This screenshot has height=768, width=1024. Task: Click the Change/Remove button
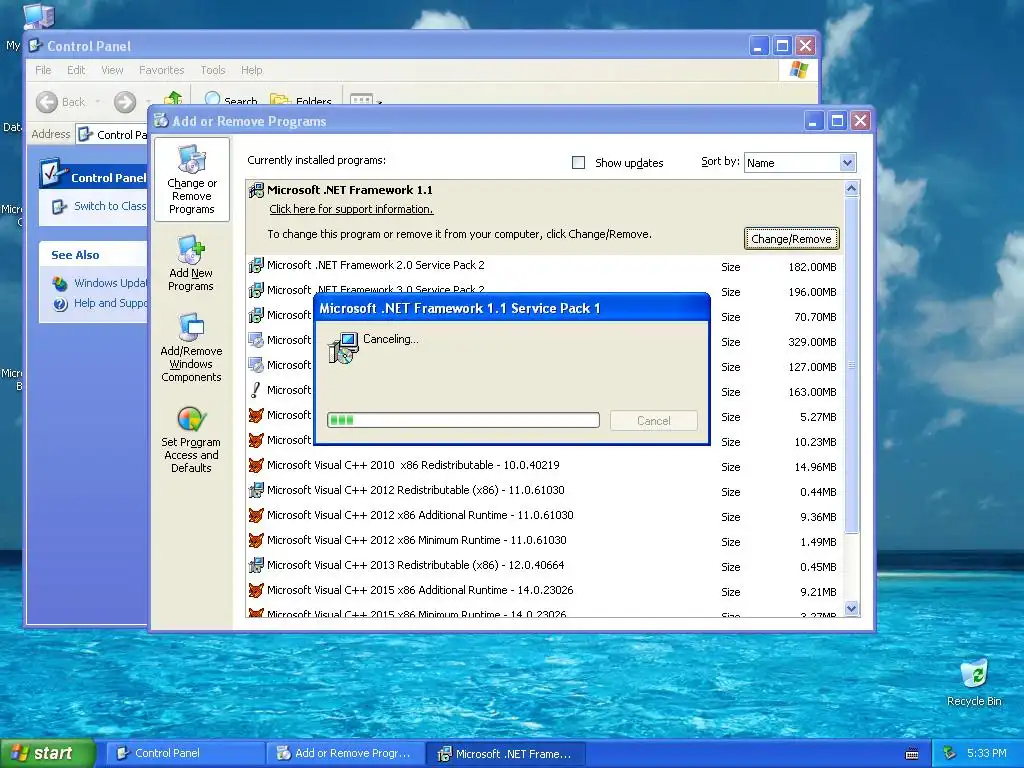[792, 238]
